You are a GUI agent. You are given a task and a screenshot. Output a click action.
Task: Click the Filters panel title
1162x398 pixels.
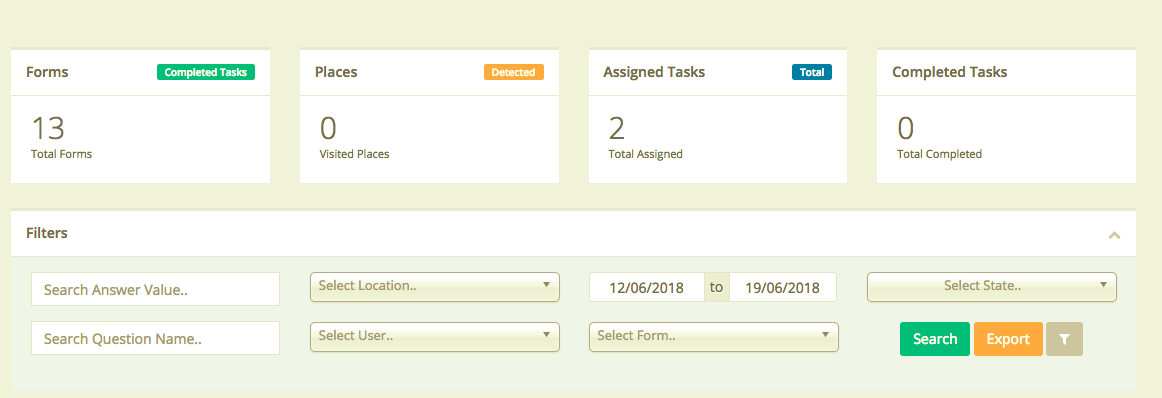point(47,233)
